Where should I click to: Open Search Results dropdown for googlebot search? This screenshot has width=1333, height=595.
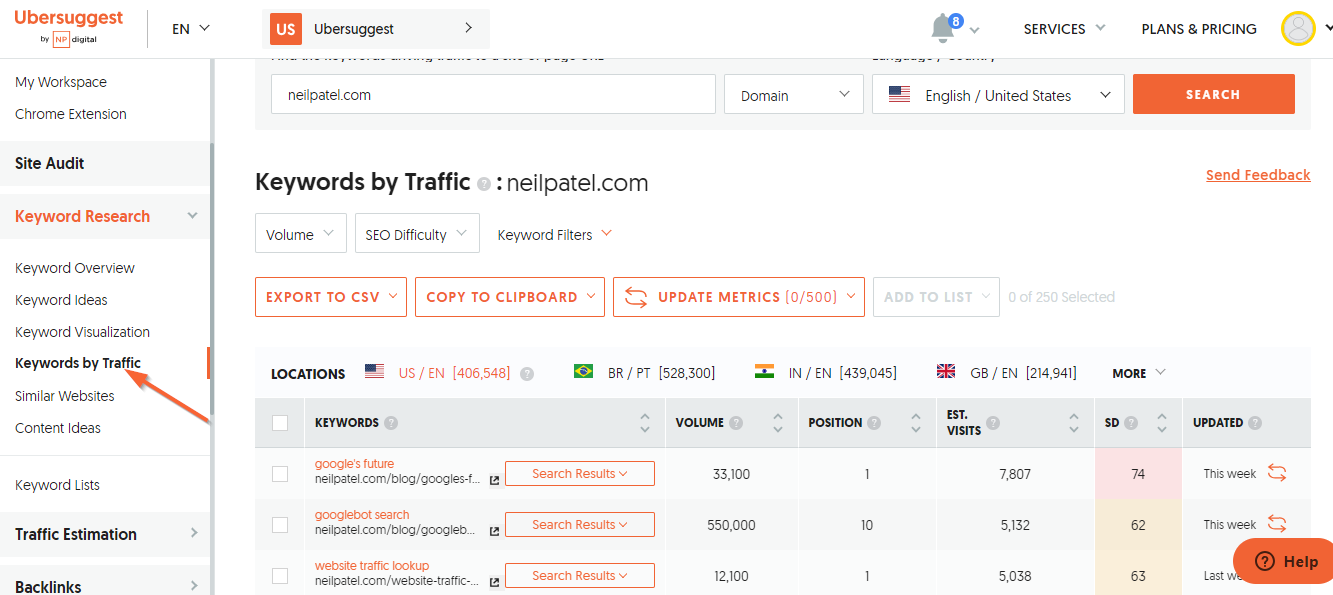(x=580, y=525)
